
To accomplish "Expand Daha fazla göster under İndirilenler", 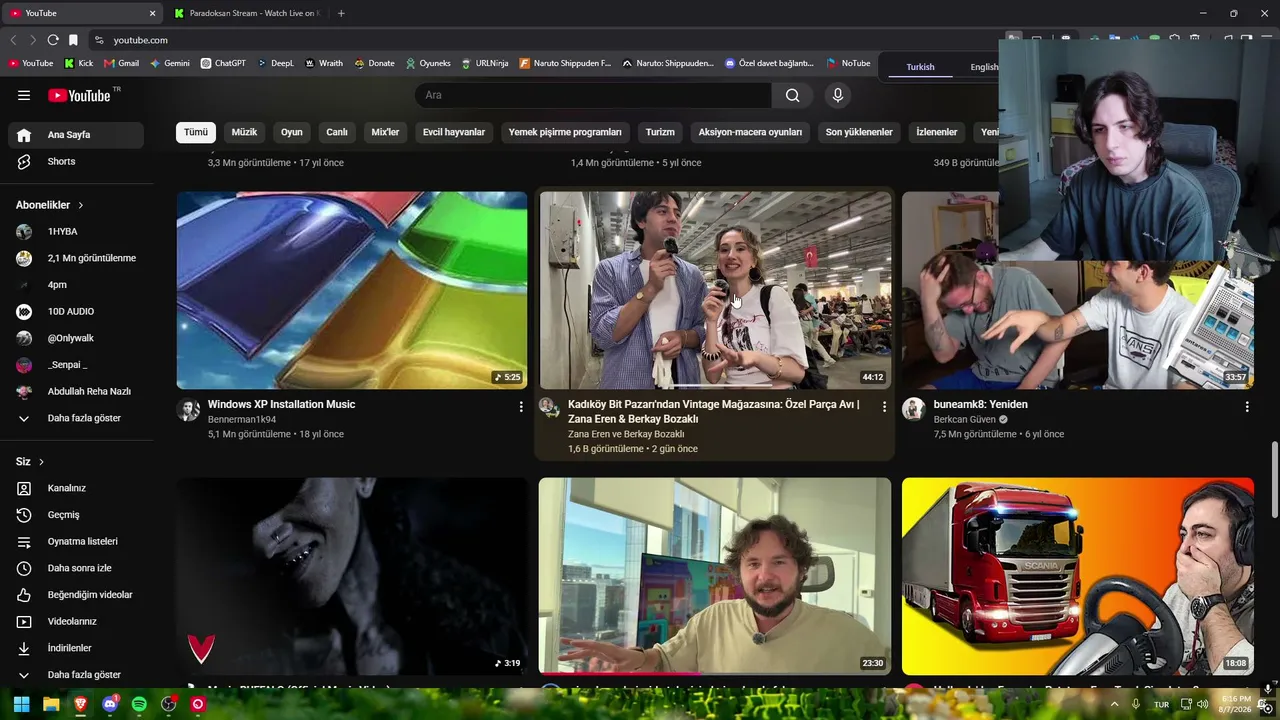I will [76, 675].
